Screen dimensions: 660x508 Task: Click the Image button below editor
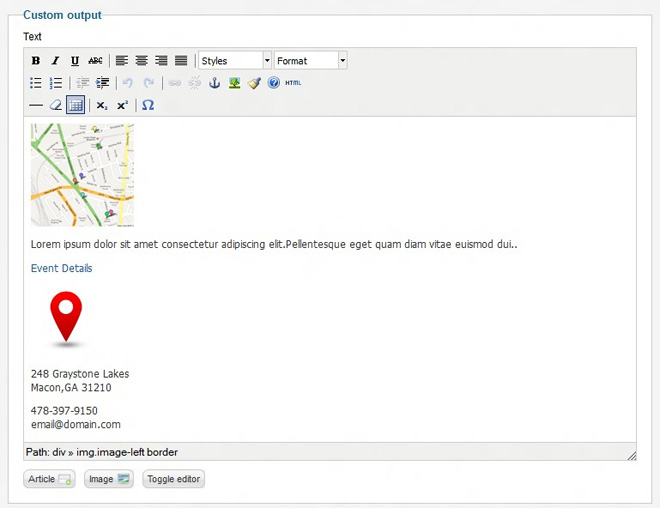(x=108, y=479)
